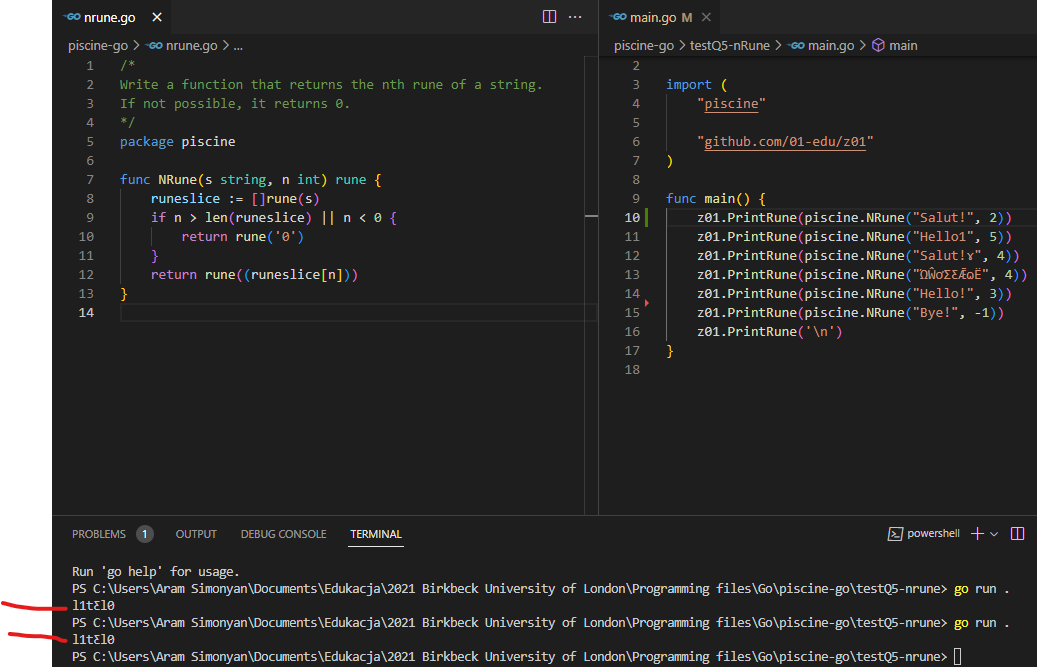1037x667 pixels.
Task: Open a split editor using the split icon
Action: (x=548, y=16)
